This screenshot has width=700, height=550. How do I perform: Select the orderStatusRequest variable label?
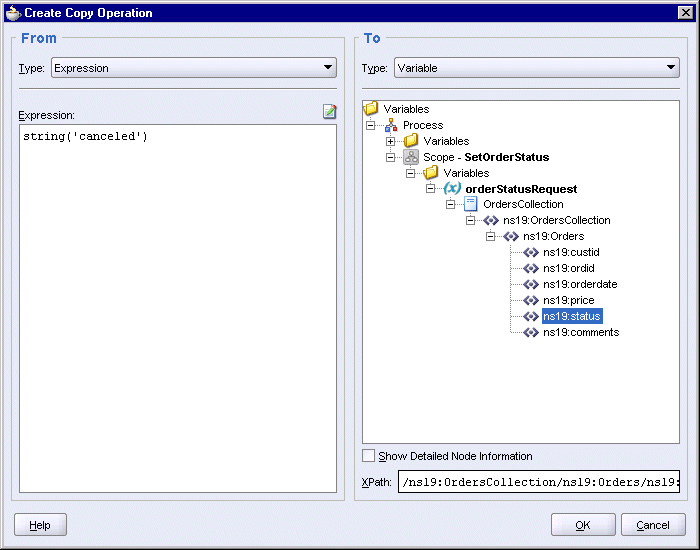pos(521,189)
